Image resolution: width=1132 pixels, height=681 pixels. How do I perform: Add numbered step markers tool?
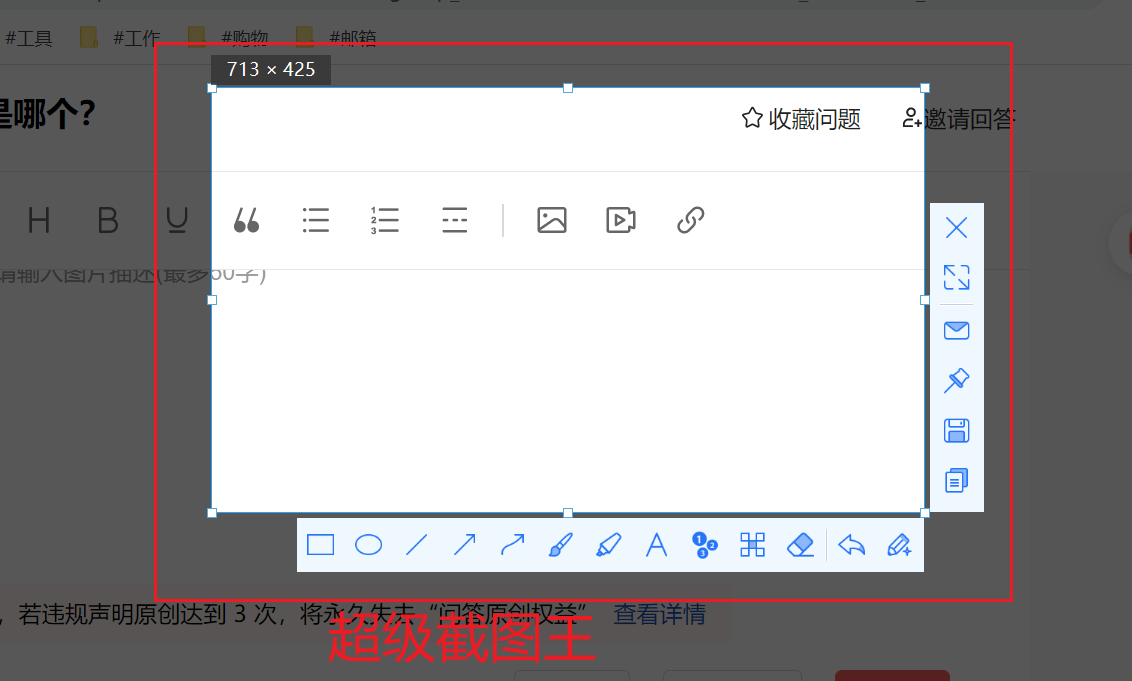[x=704, y=545]
